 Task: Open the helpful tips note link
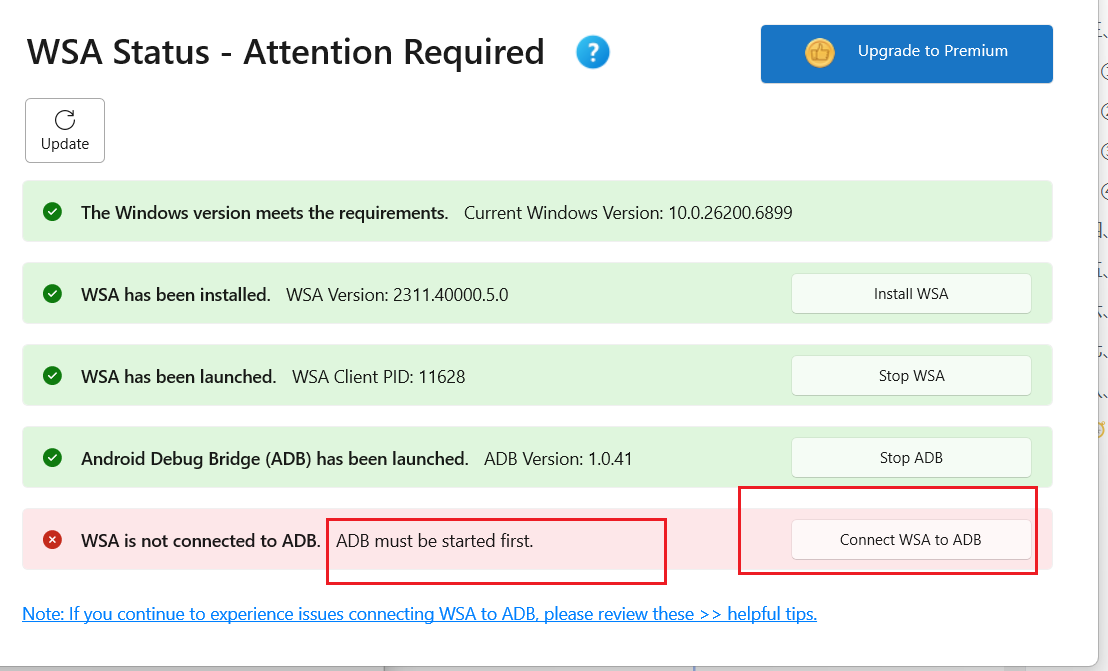[419, 613]
